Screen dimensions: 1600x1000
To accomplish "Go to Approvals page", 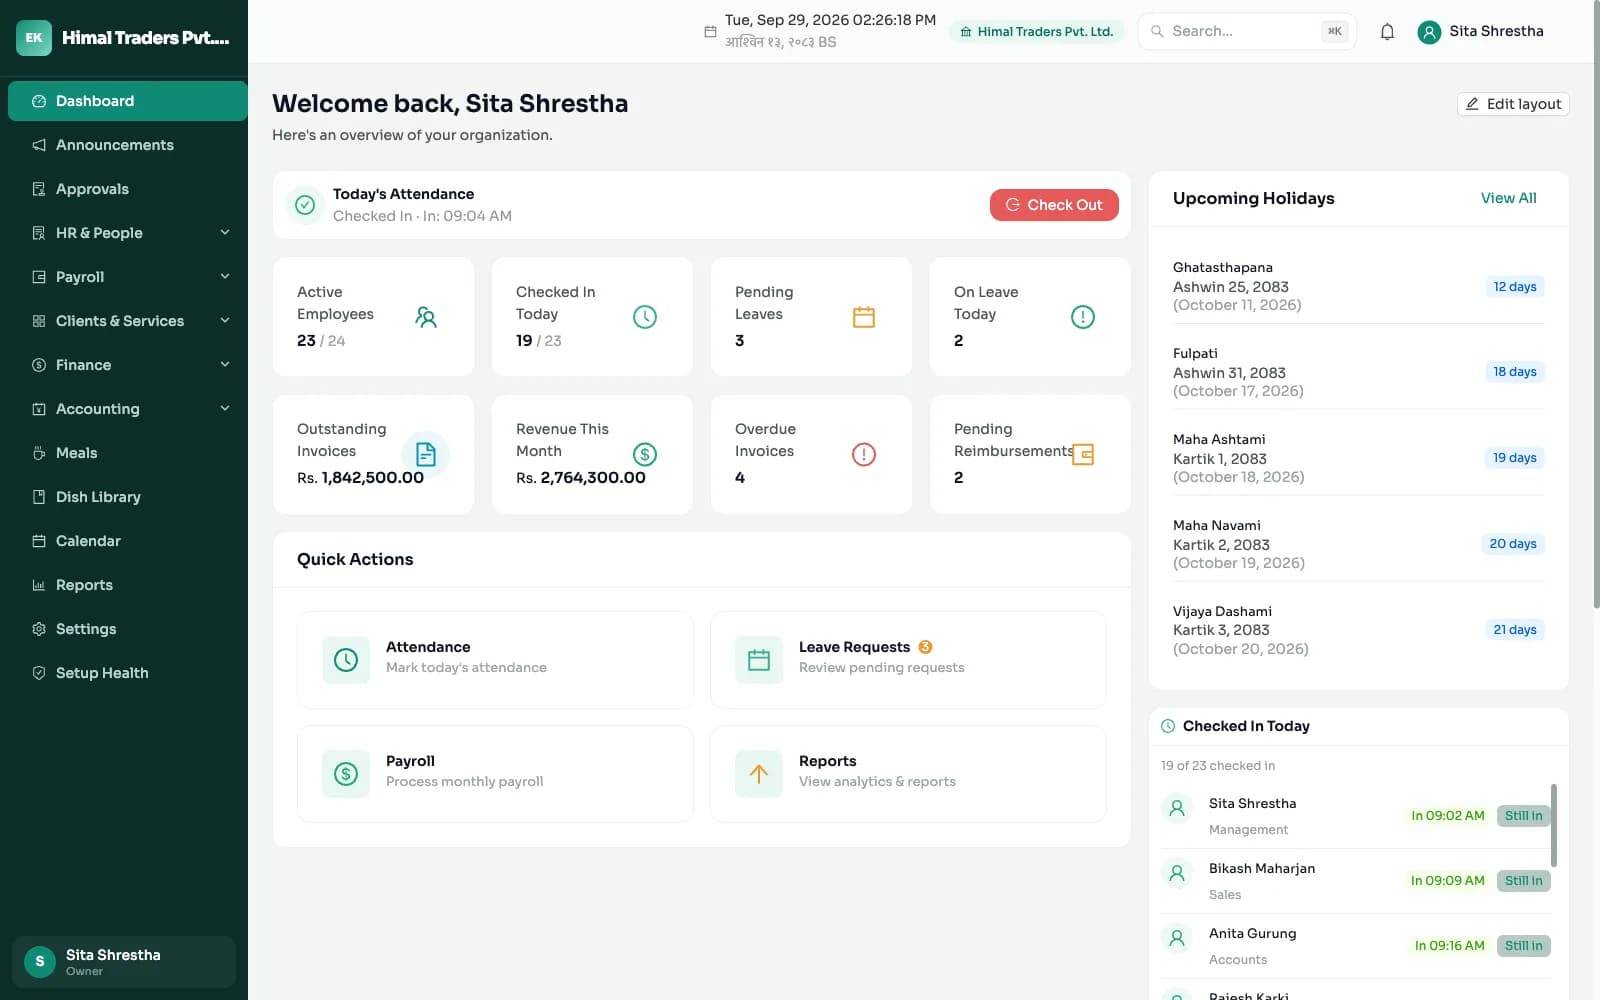I will pos(128,189).
